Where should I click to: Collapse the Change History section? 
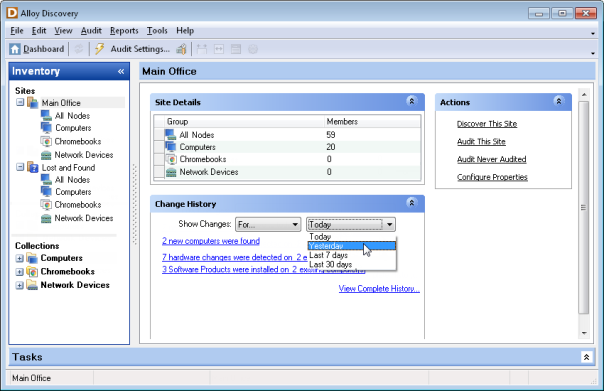pos(411,203)
